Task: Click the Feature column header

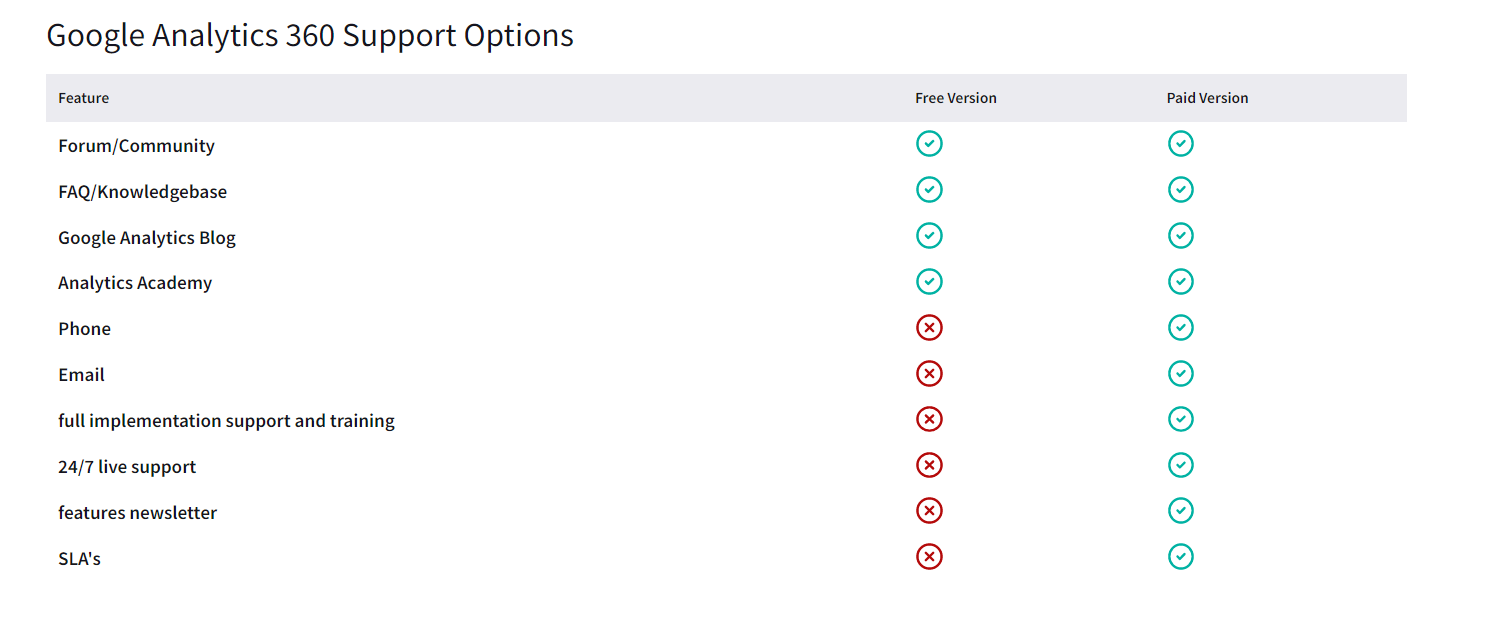Action: [x=84, y=98]
